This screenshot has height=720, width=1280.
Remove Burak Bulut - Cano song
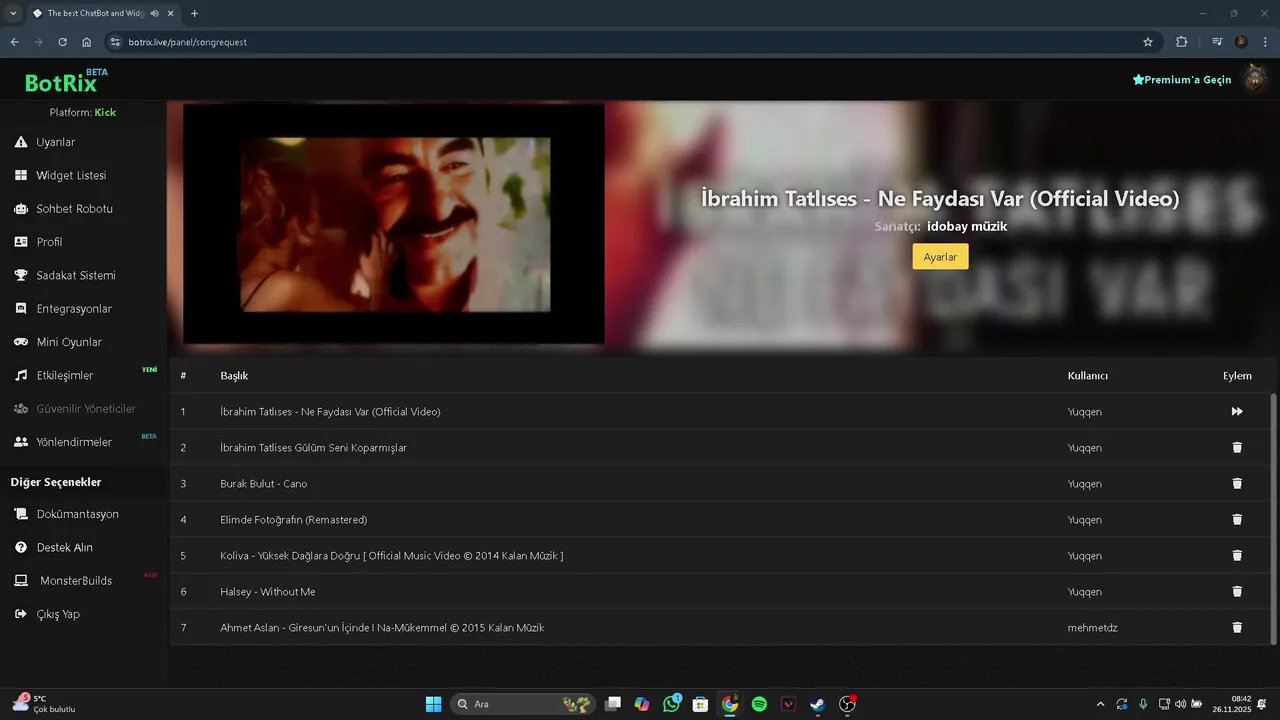tap(1237, 483)
